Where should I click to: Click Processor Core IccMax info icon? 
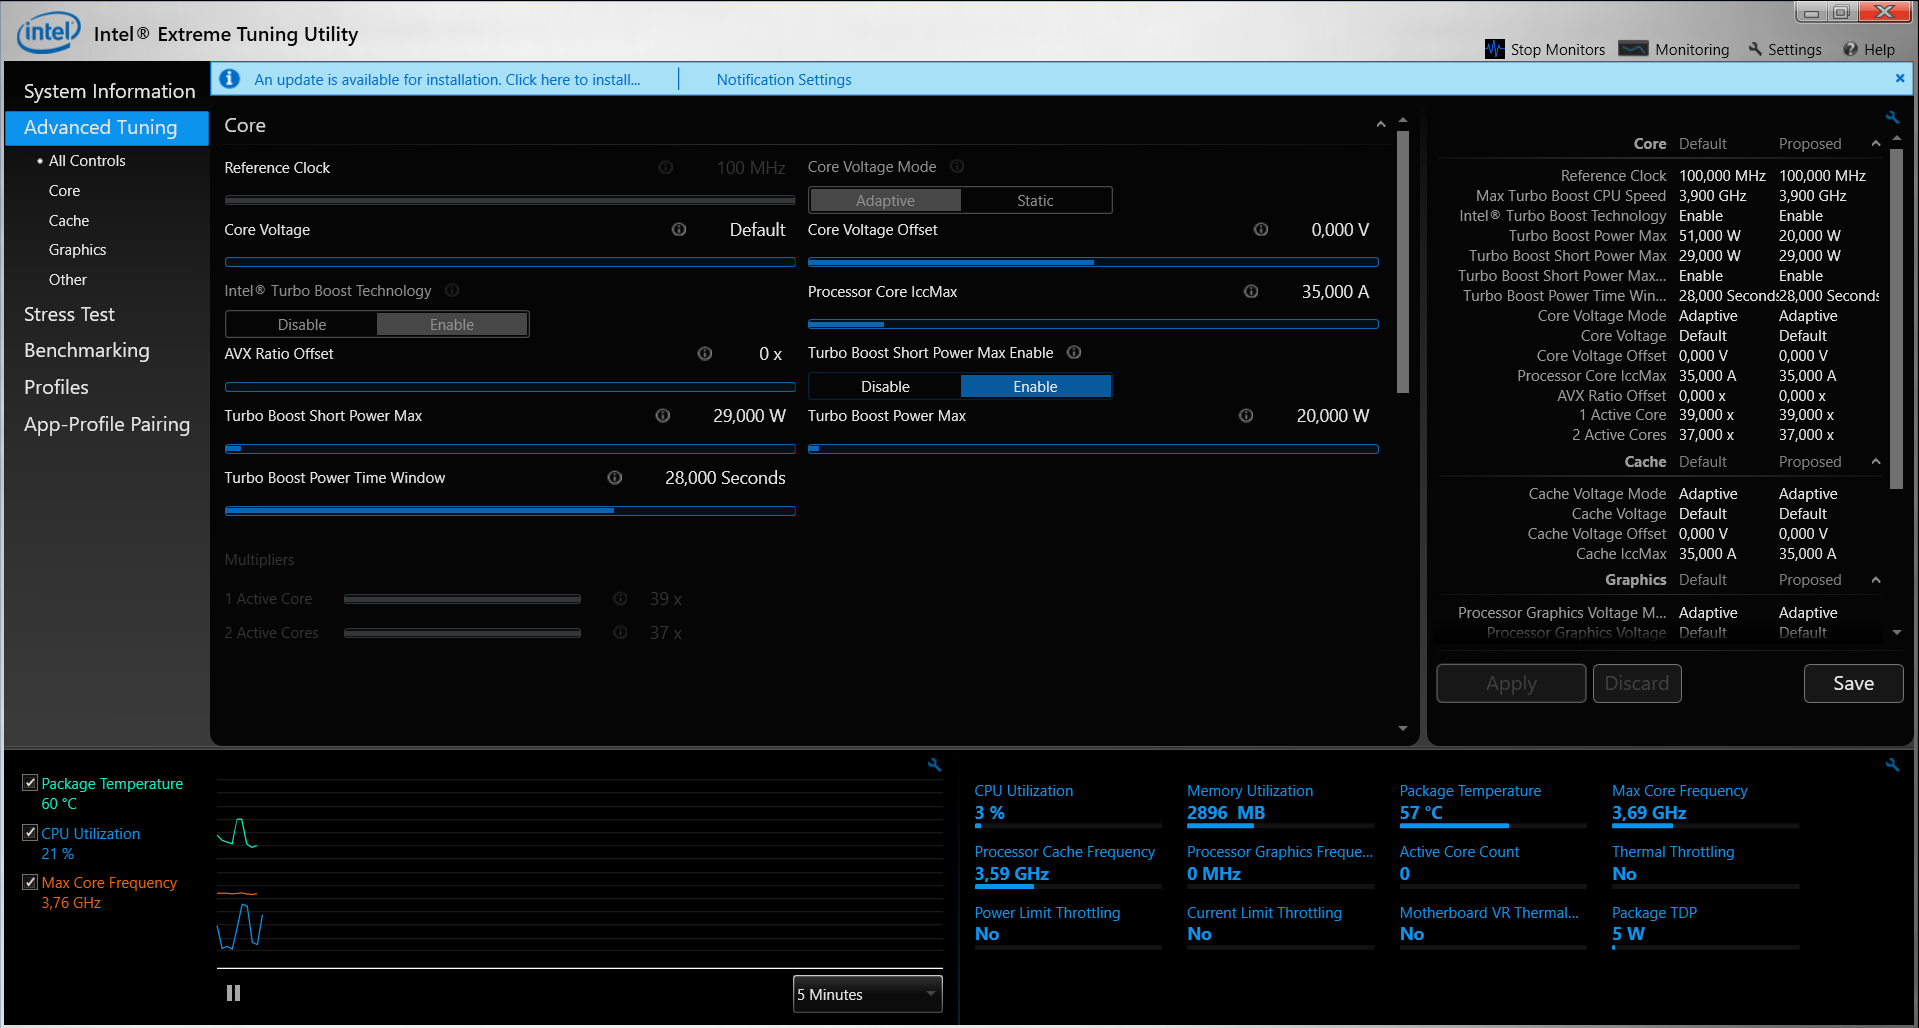pyautogui.click(x=1251, y=291)
